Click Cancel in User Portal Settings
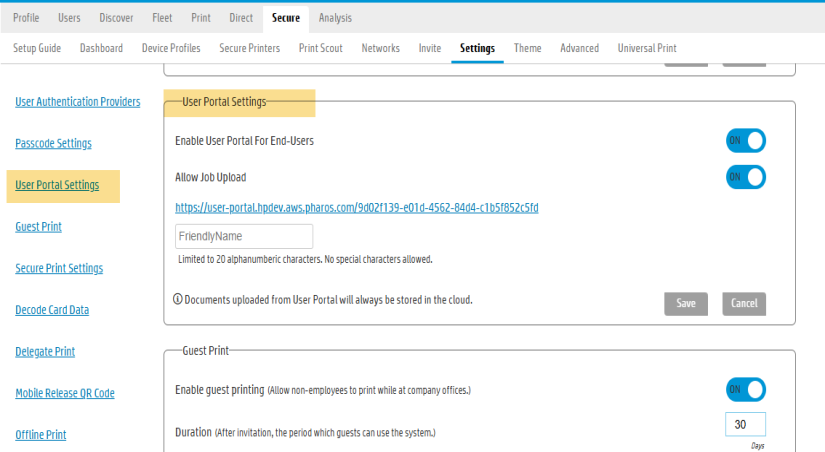 point(743,304)
